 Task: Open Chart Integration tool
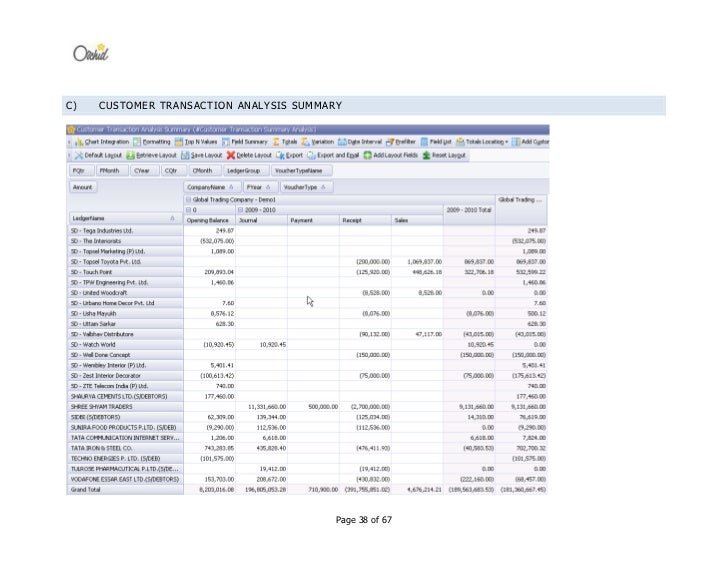(x=102, y=142)
